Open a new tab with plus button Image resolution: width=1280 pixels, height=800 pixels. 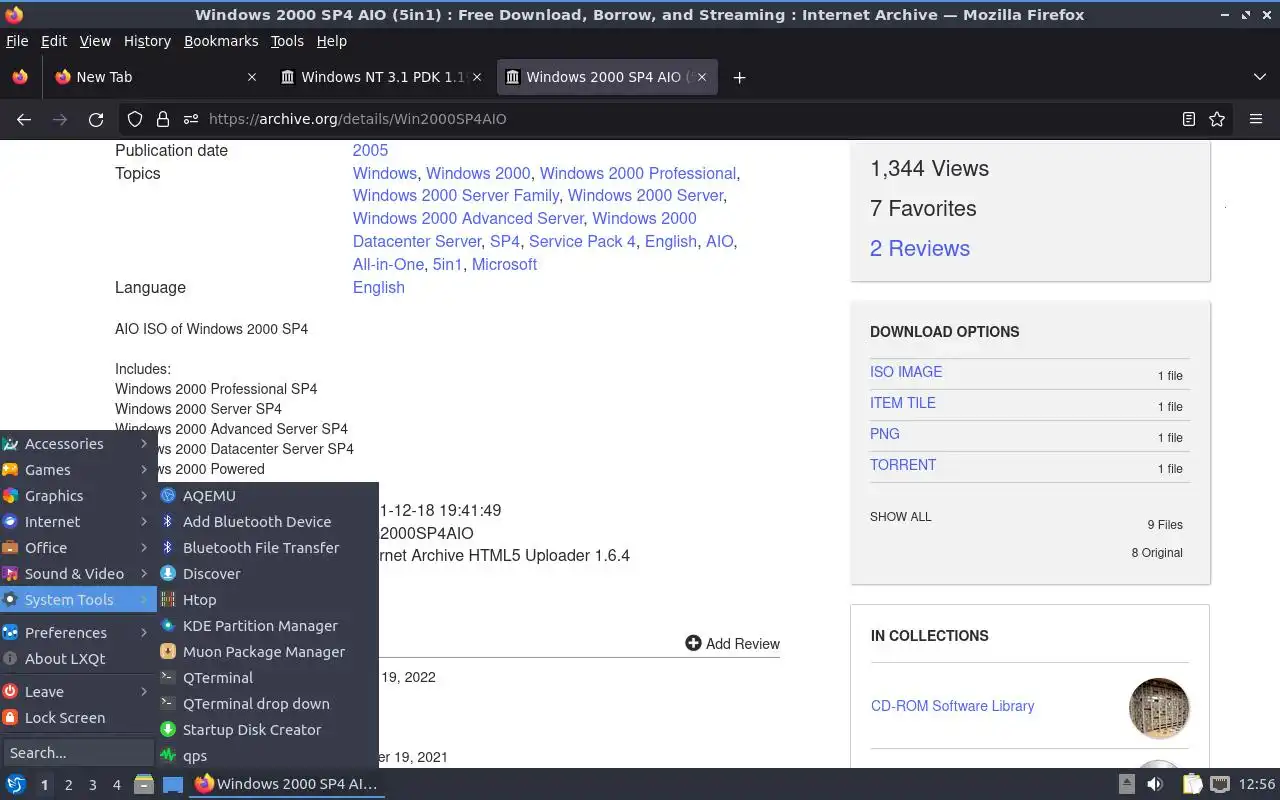739,77
